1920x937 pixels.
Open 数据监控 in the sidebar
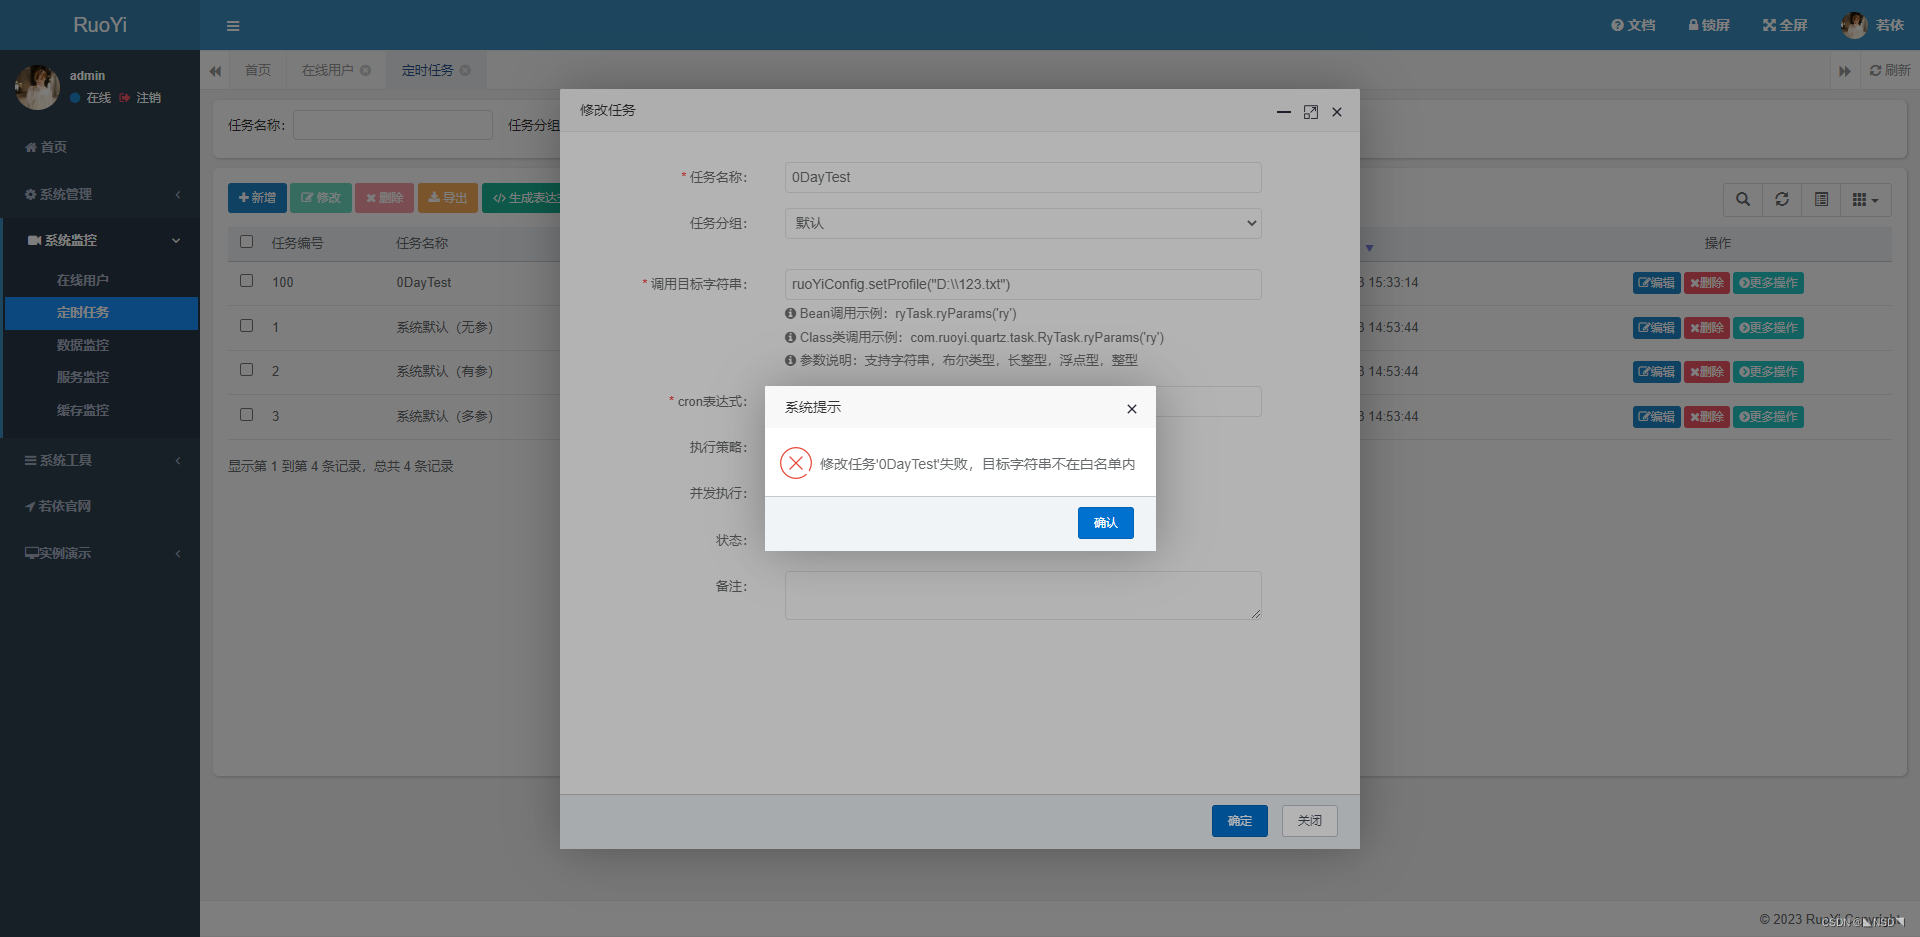pyautogui.click(x=83, y=345)
